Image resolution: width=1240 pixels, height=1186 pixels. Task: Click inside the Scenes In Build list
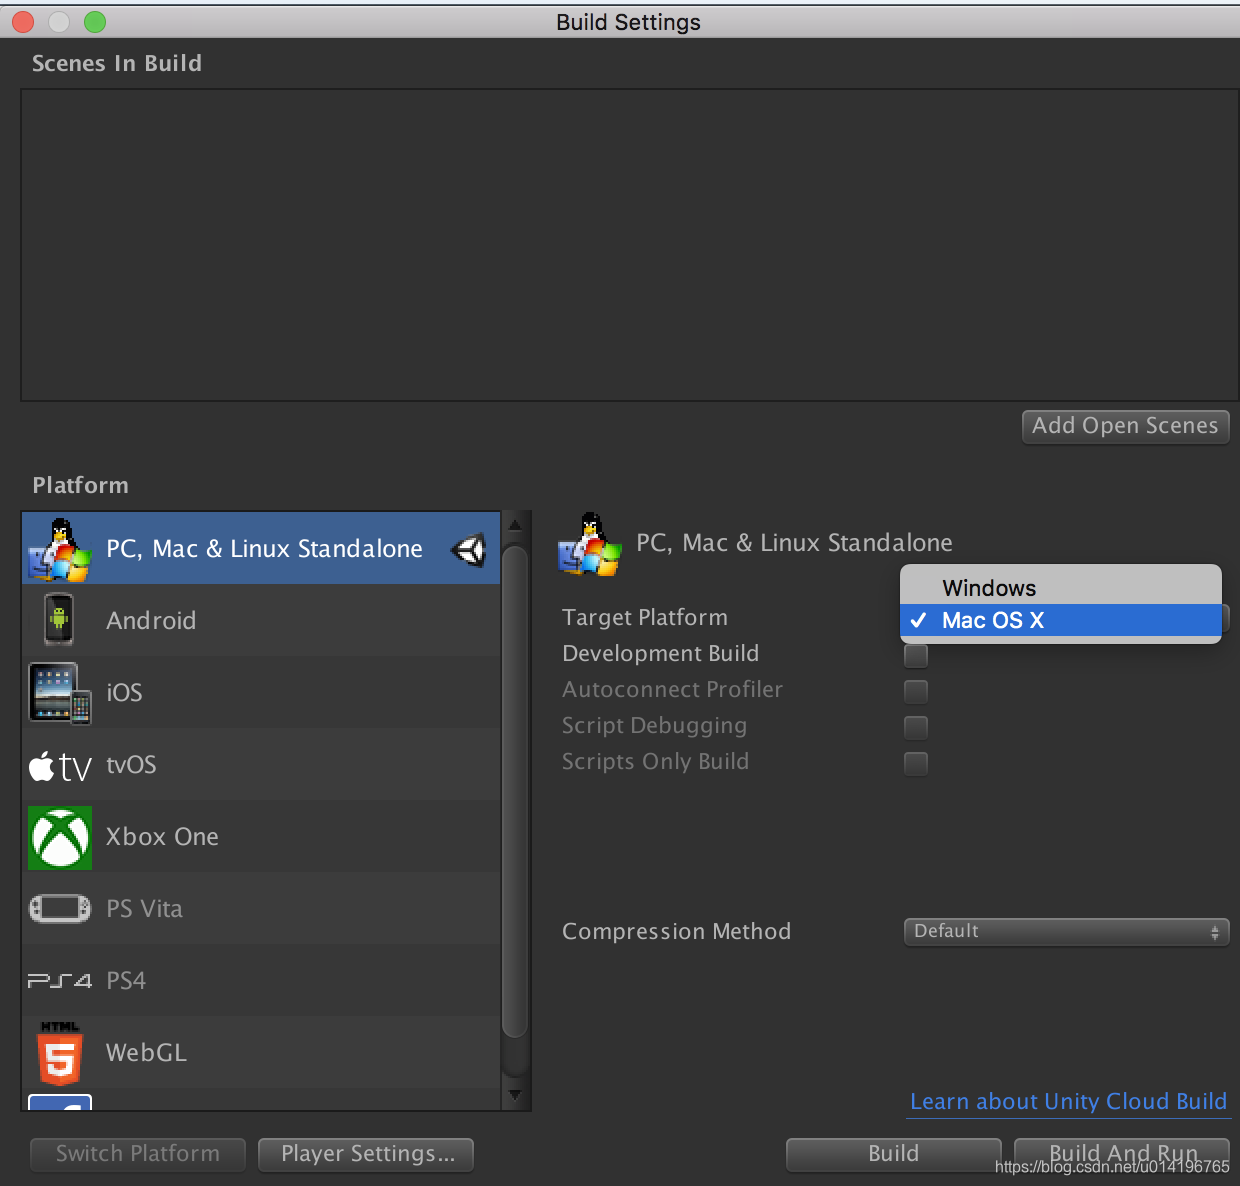pos(630,245)
